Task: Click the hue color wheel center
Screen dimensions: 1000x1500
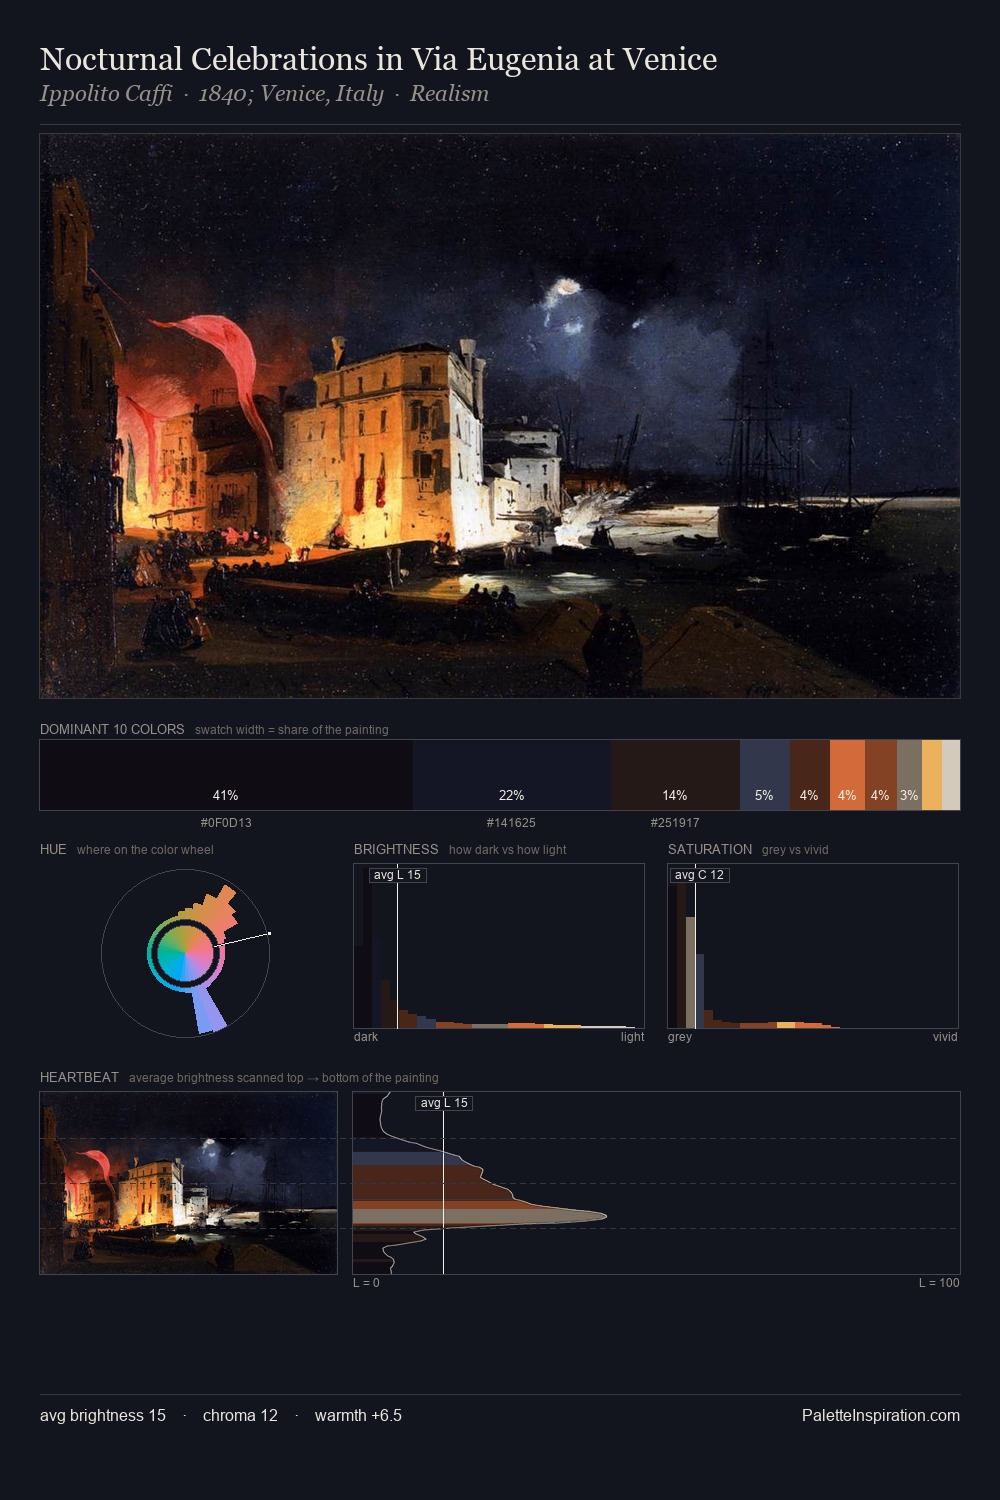Action: pos(185,953)
